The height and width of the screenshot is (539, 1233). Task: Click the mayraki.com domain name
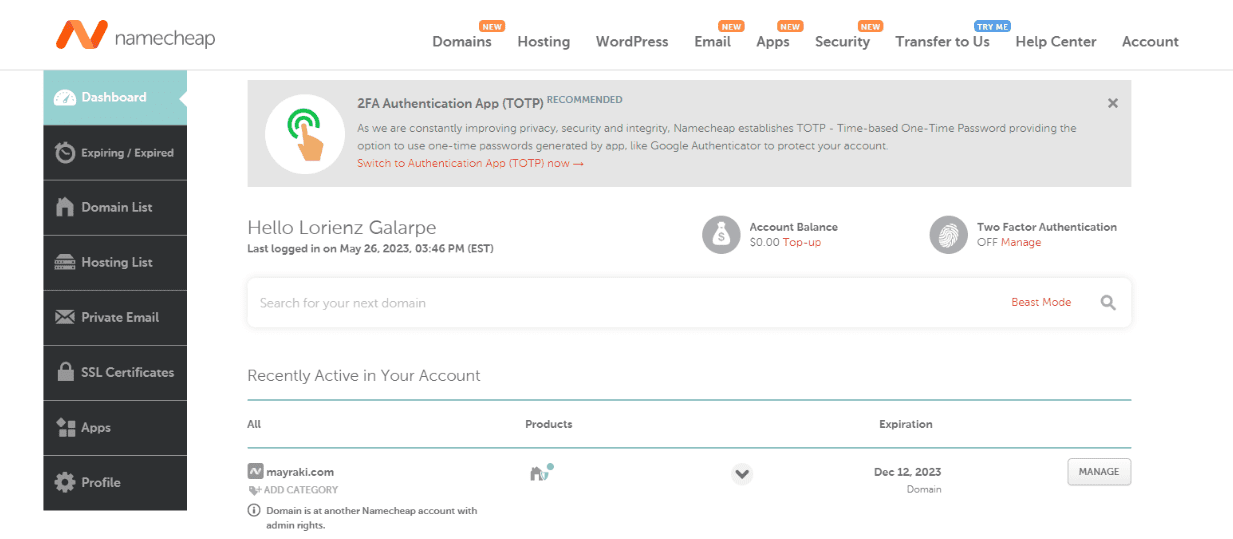pos(300,472)
